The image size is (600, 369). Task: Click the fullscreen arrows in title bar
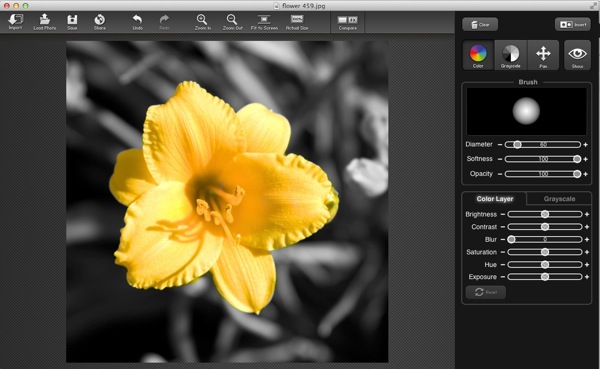tap(593, 5)
